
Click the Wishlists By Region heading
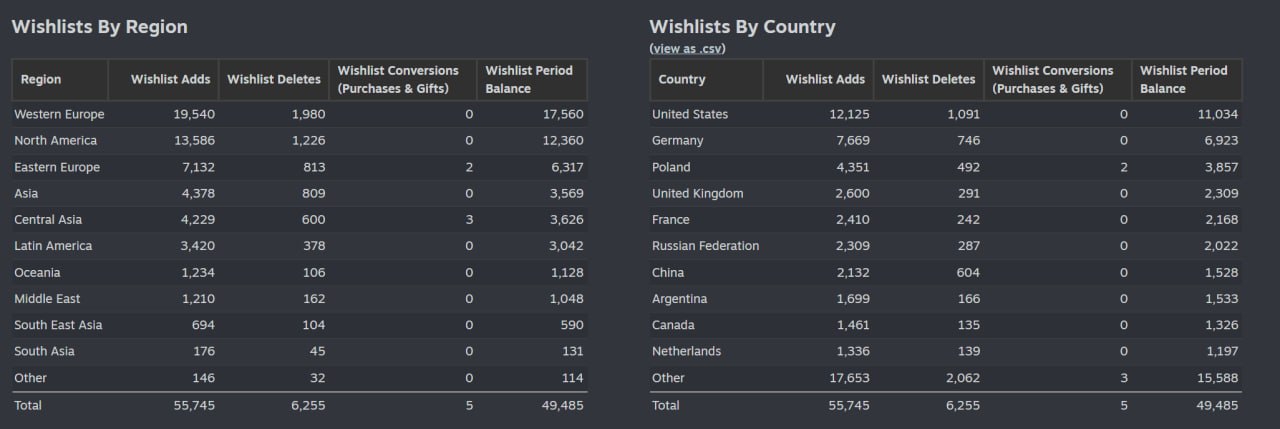(x=99, y=27)
